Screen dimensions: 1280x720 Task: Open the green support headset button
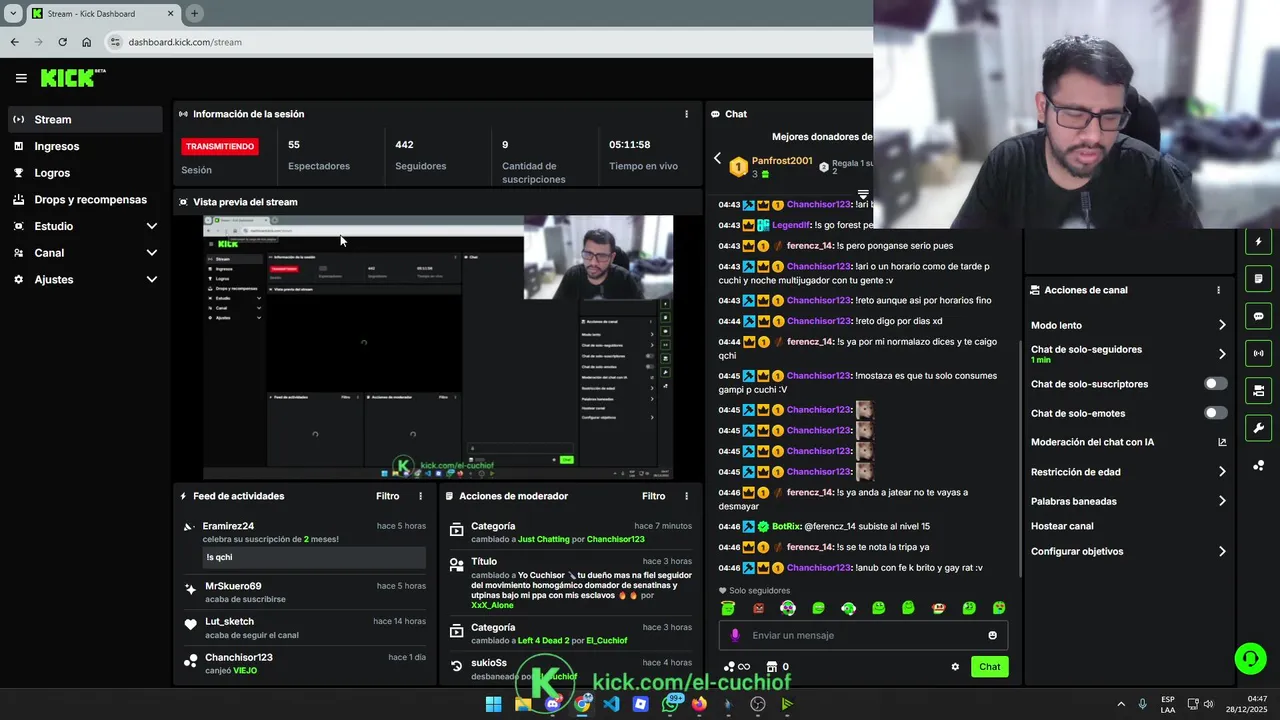point(1250,658)
